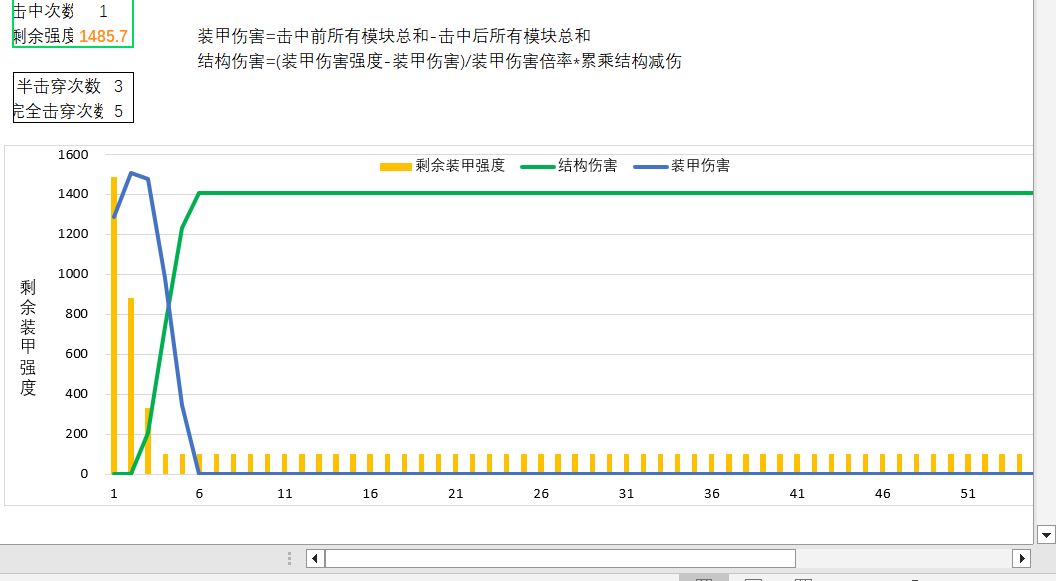This screenshot has height=581, width=1056.
Task: Select the 完全击穿次数 value cell showing 5
Action: click(118, 111)
